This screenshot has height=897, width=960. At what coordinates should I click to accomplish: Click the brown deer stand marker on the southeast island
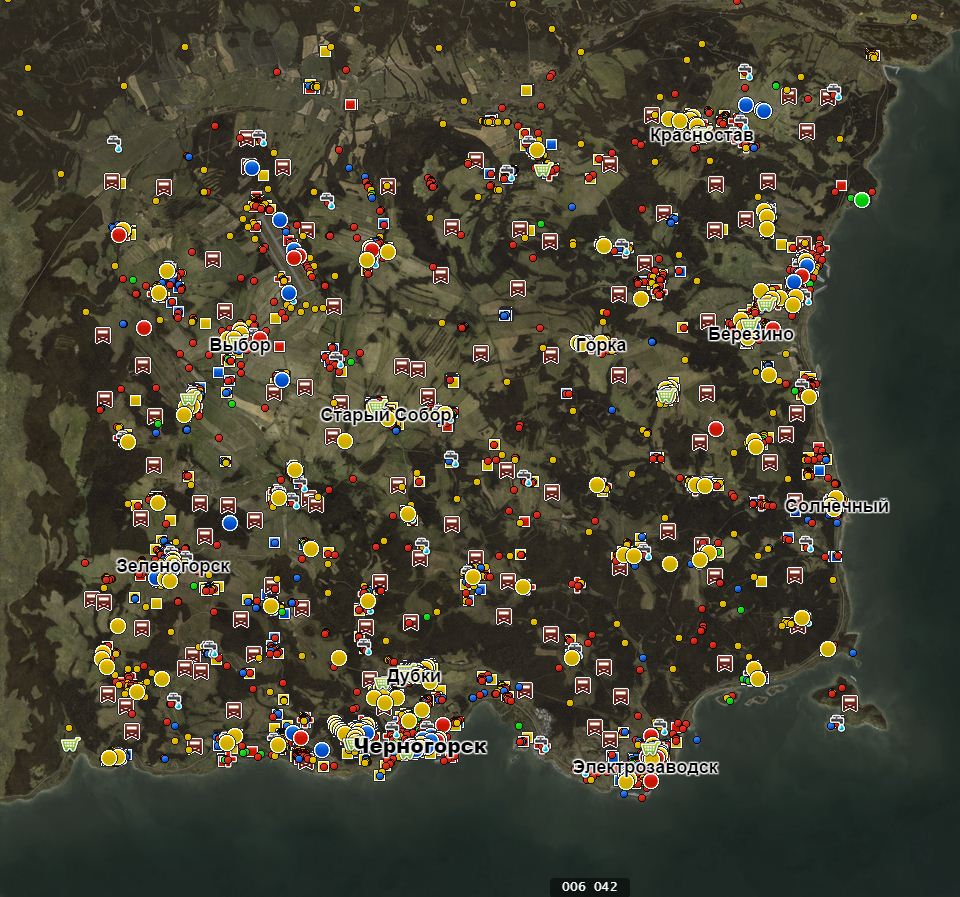850,702
